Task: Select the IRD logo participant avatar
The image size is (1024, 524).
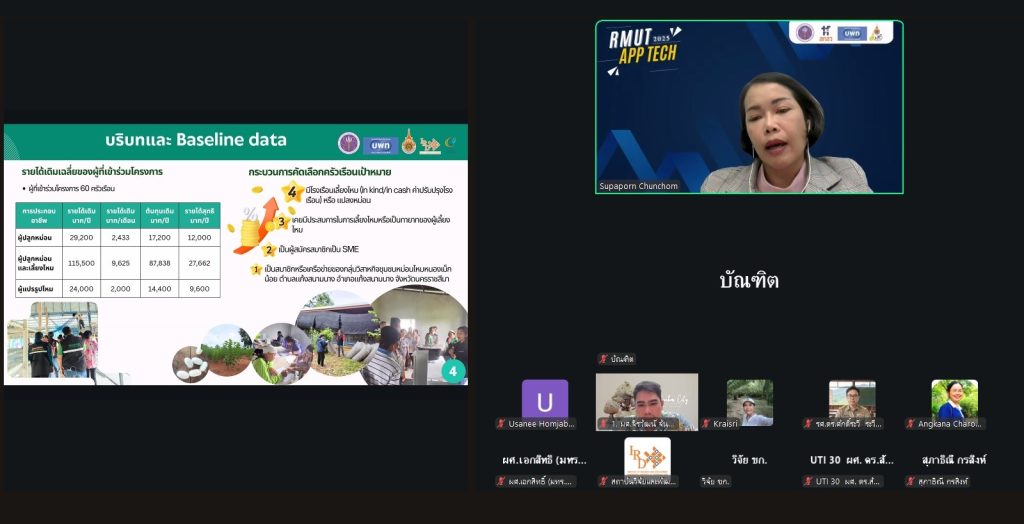Action: [647, 456]
